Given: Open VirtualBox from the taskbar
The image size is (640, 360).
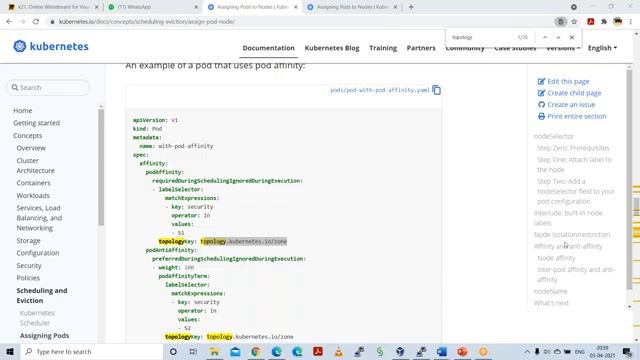Looking at the screenshot, I should (x=400, y=351).
